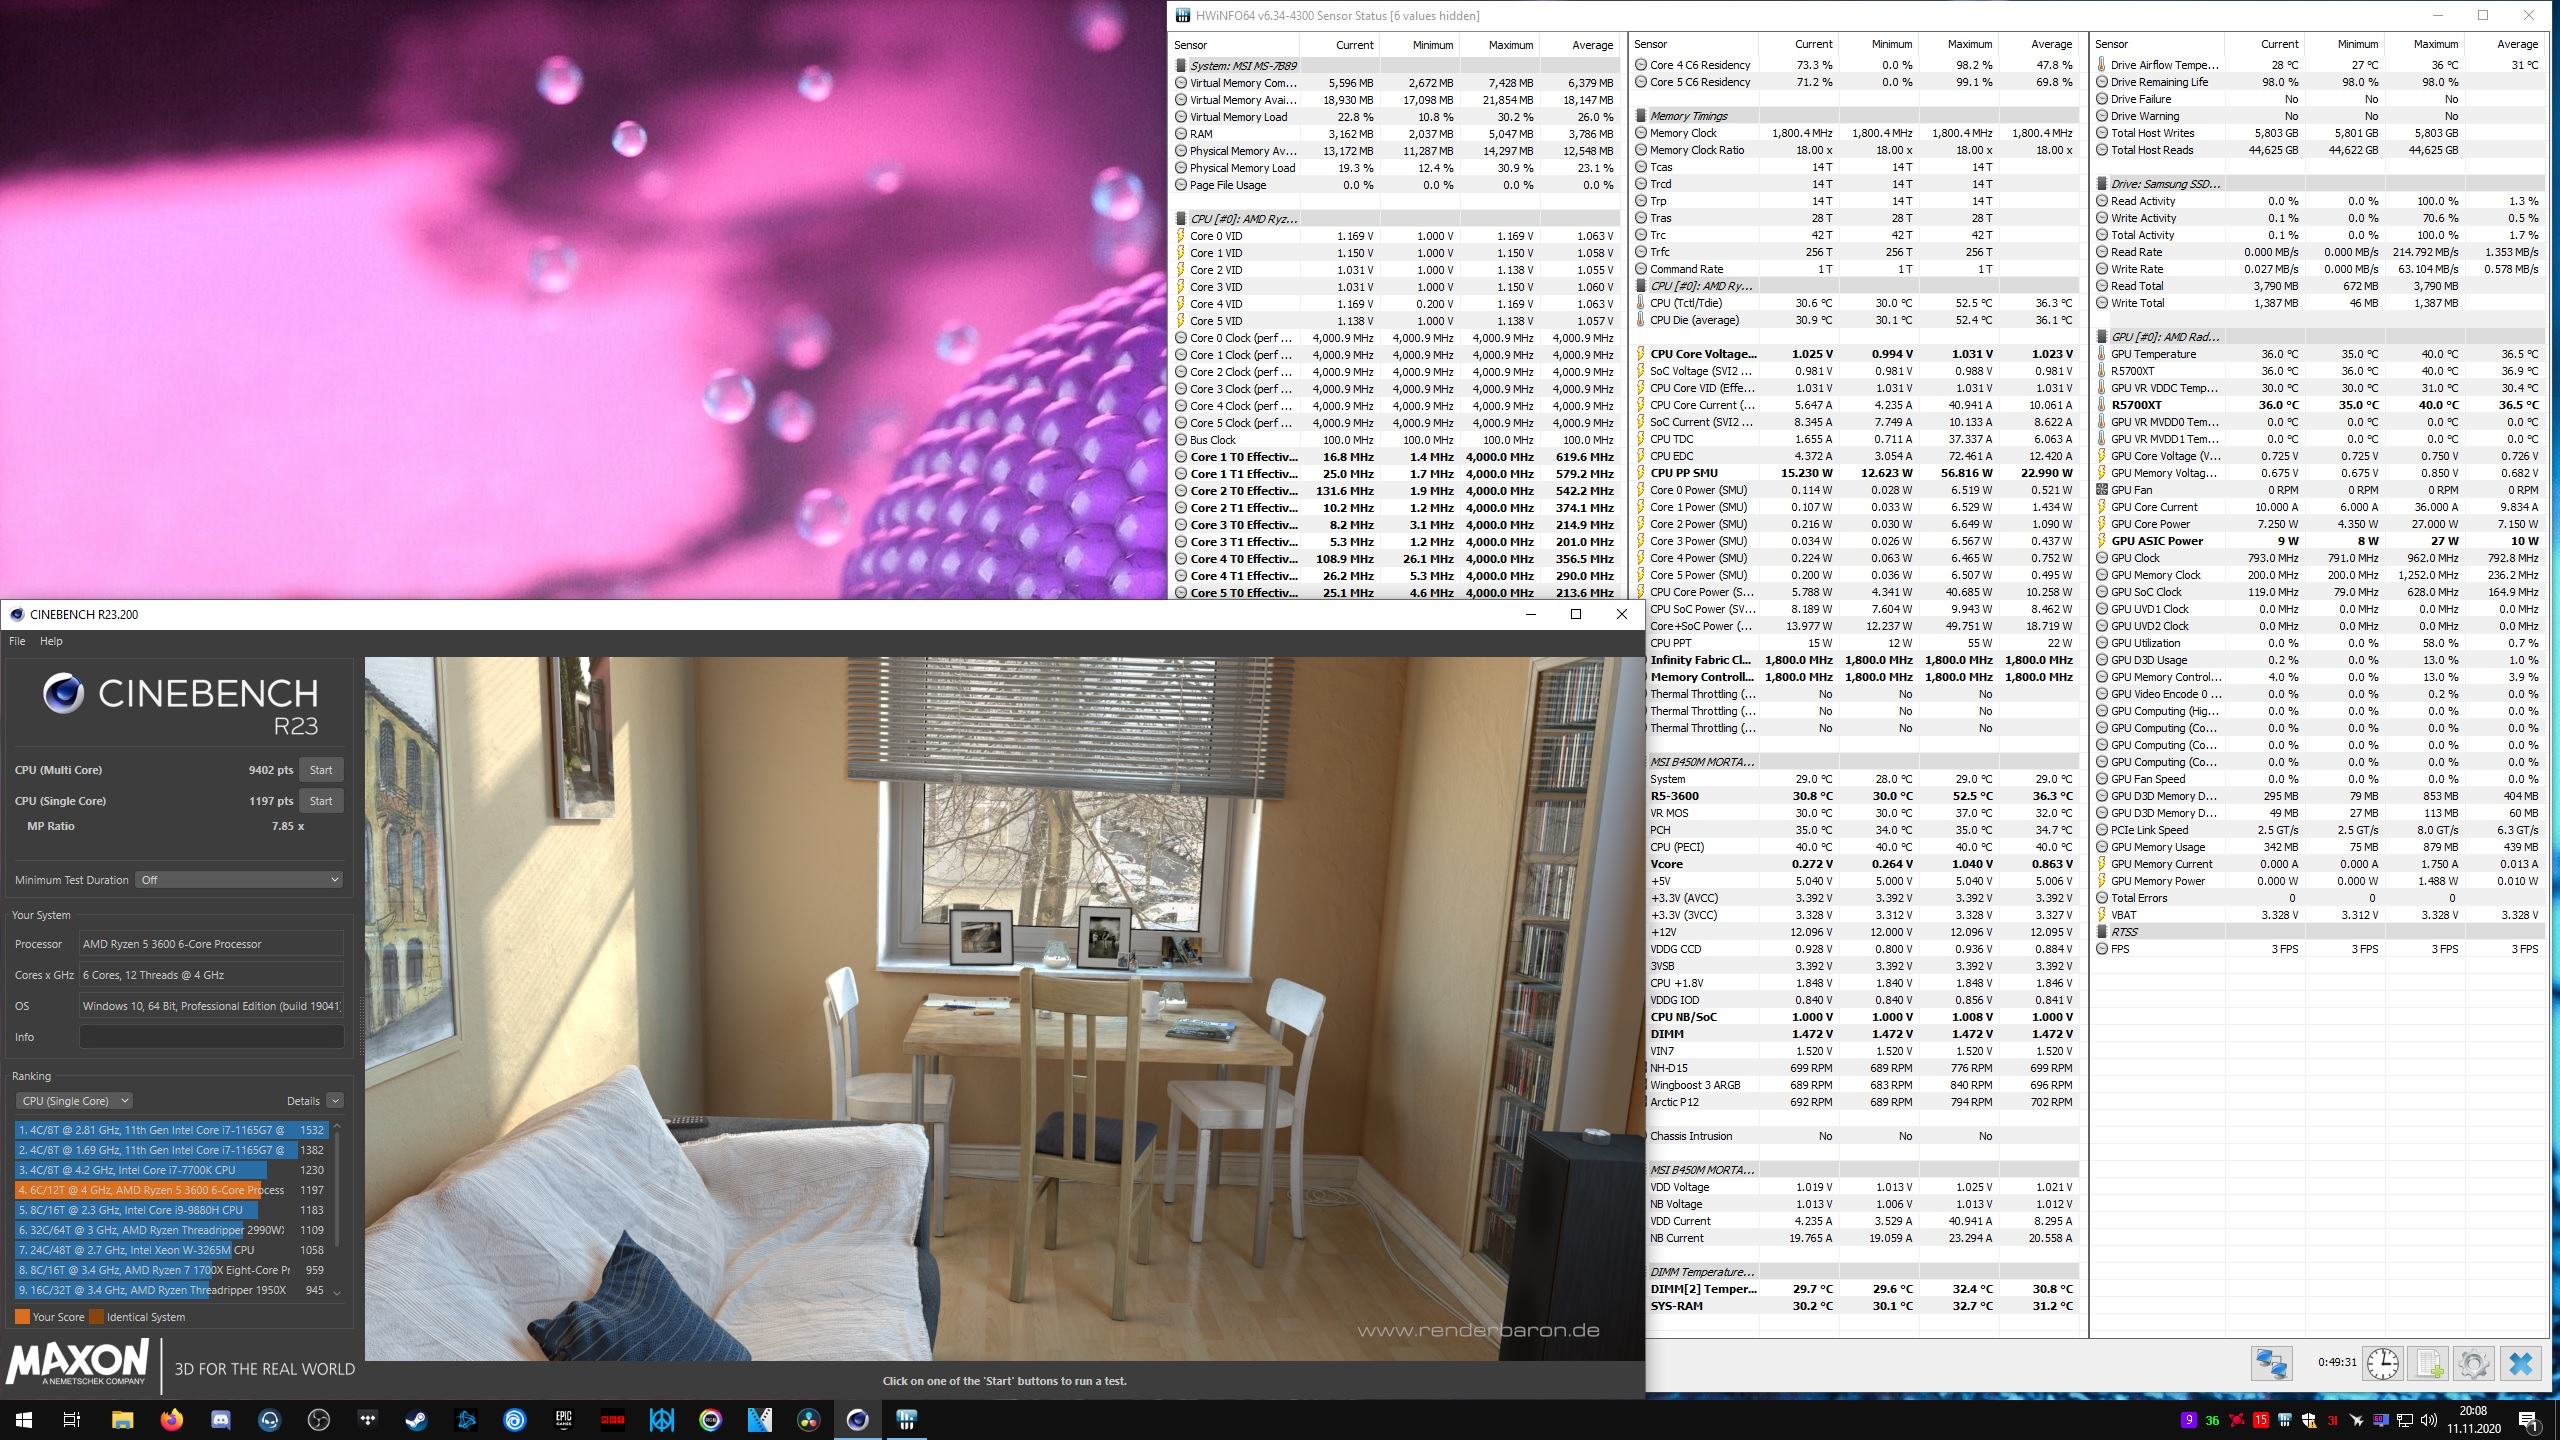Select first ranking entry i7-1165G7 scoring 1532

(170, 1130)
